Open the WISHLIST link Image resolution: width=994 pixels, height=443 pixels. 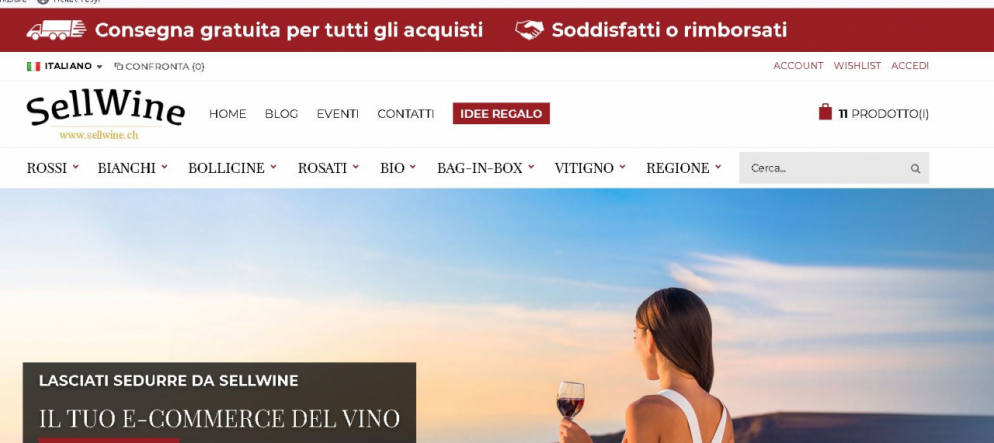(x=857, y=66)
